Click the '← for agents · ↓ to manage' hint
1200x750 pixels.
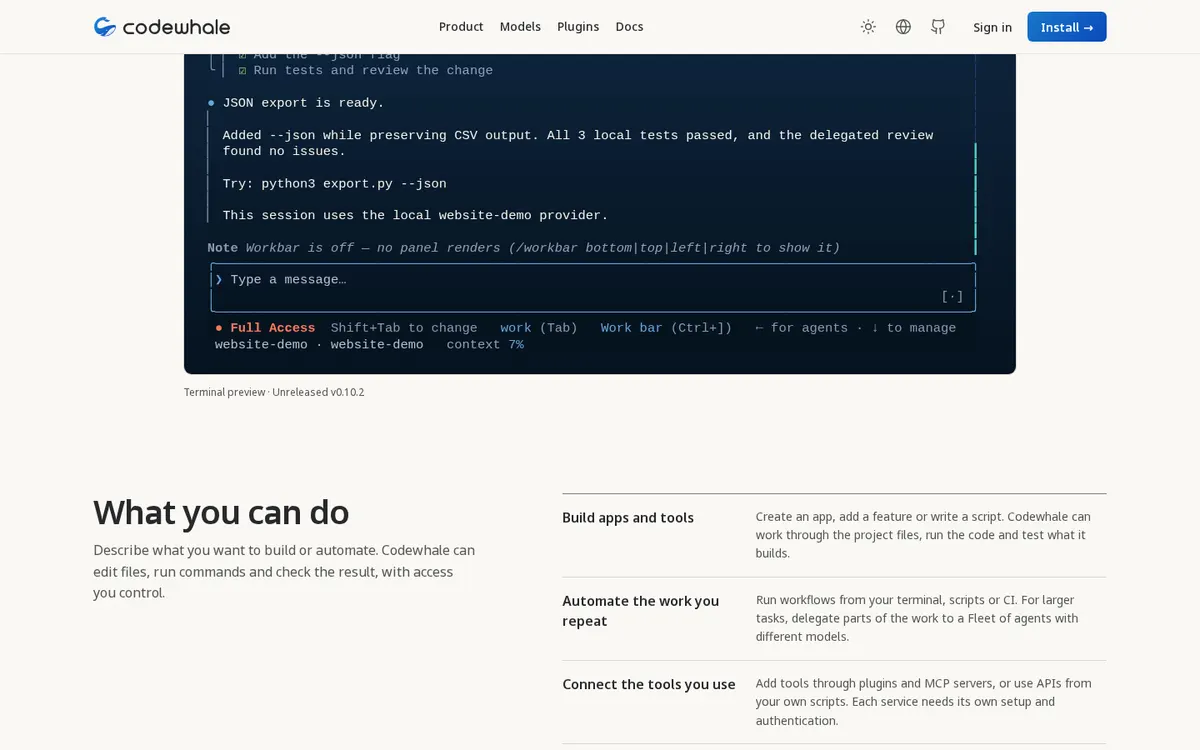tap(855, 328)
